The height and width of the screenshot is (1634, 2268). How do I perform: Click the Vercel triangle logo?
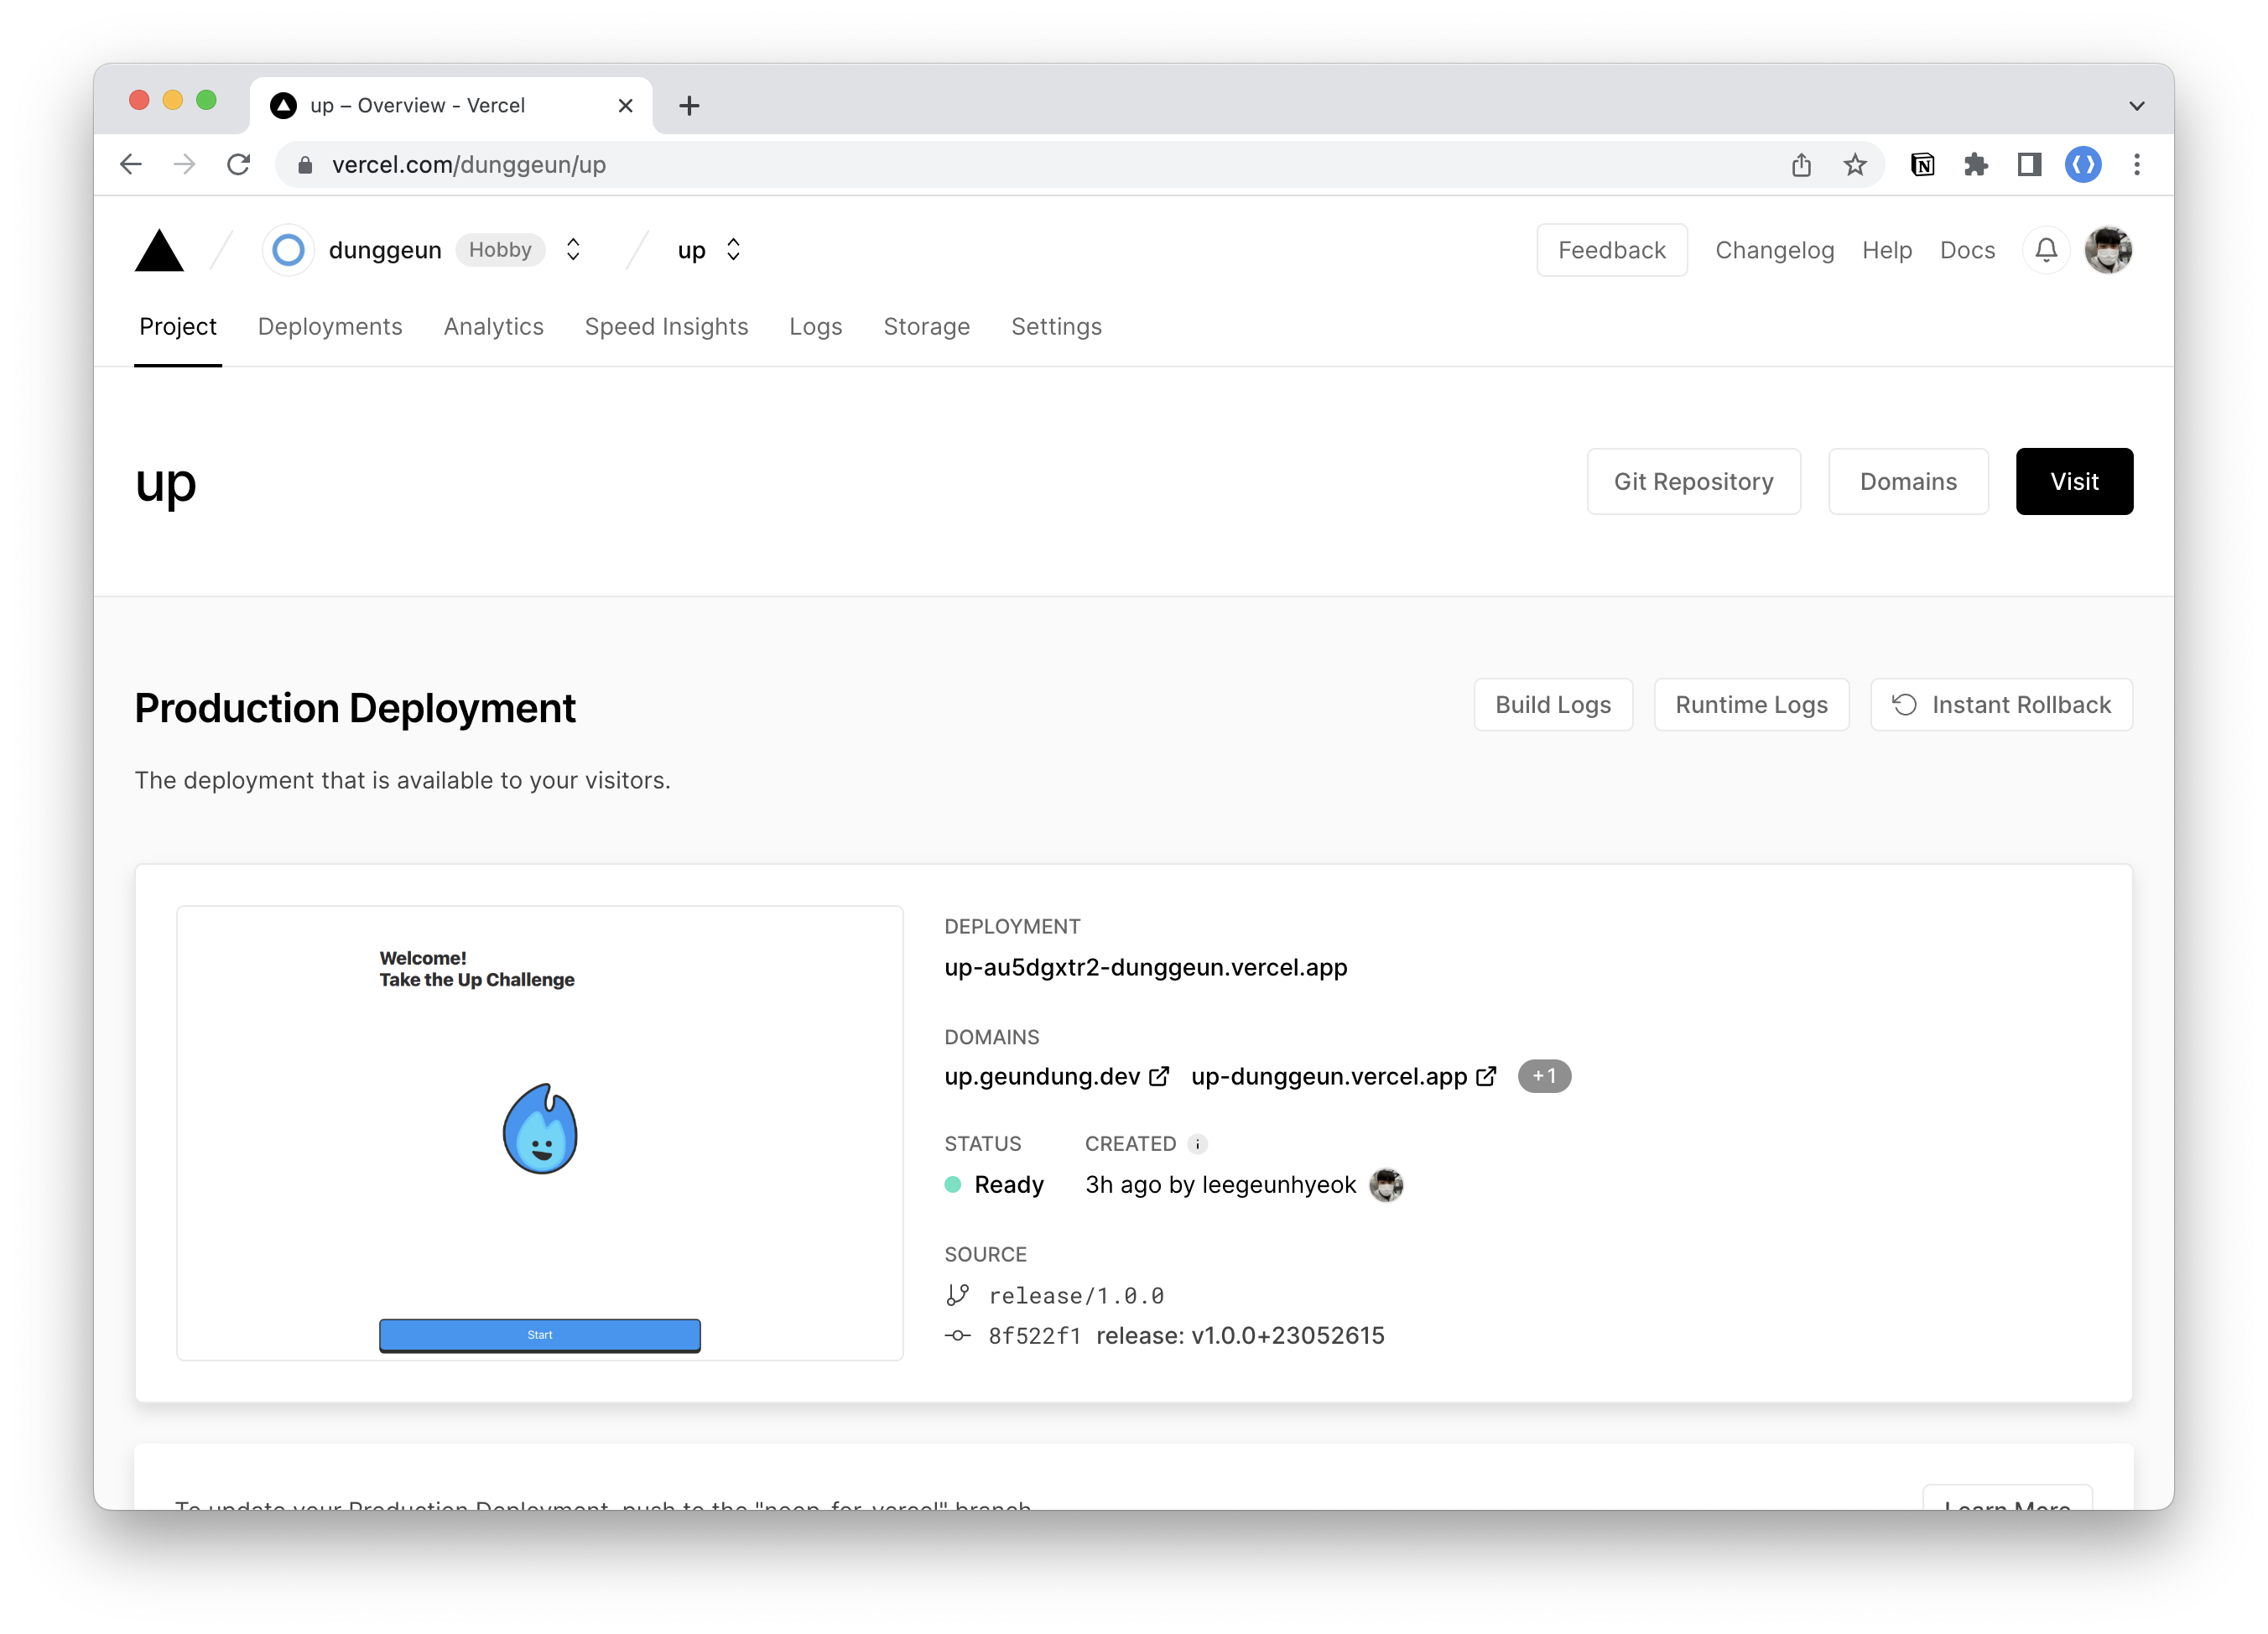[x=159, y=251]
